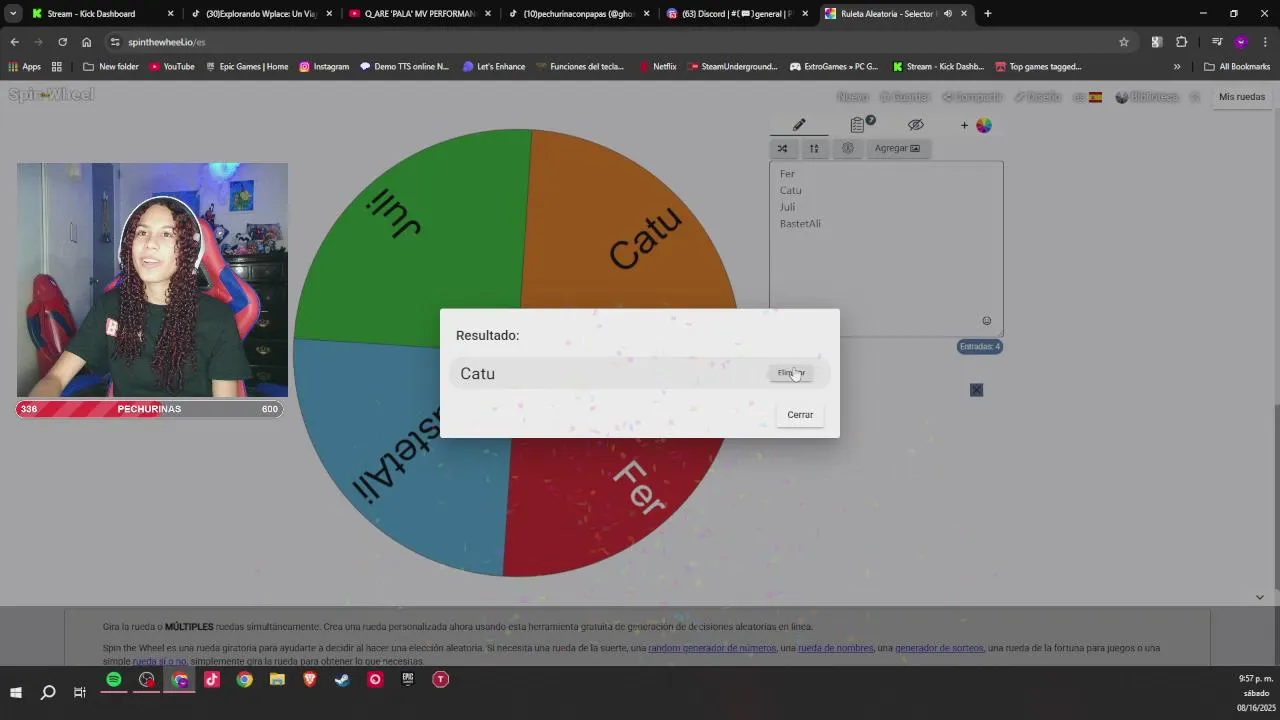The image size is (1280, 720).
Task: Close the result dialog with Cerrar
Action: tap(800, 415)
